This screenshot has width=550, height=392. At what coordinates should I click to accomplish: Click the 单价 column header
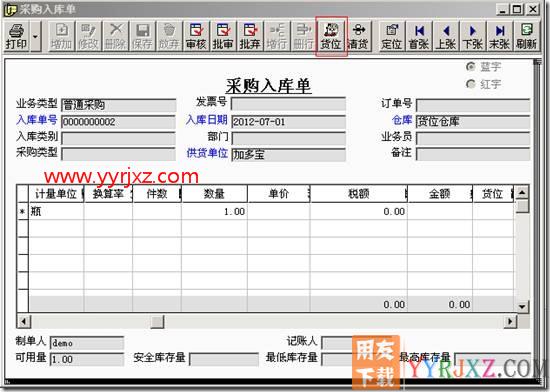279,194
